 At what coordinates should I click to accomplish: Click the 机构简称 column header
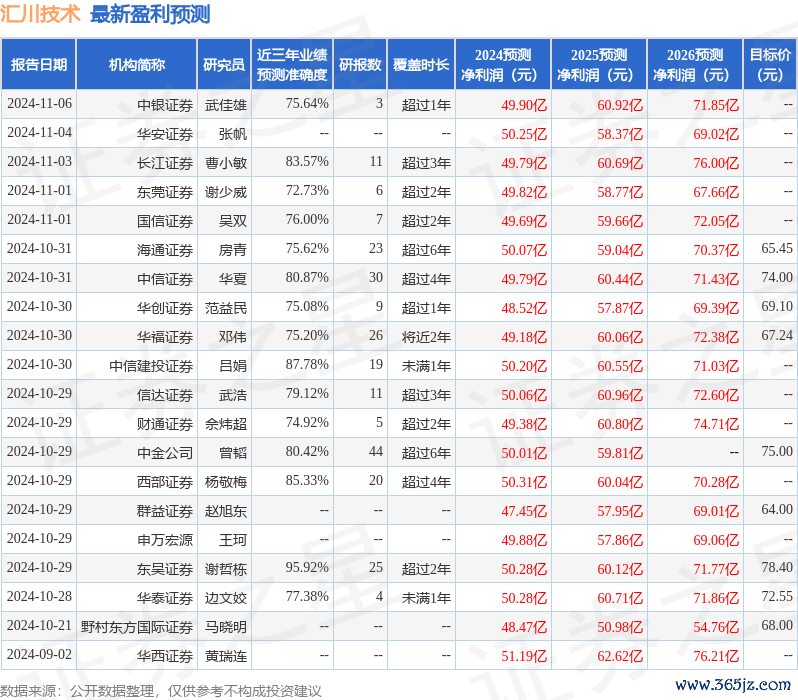tap(136, 65)
